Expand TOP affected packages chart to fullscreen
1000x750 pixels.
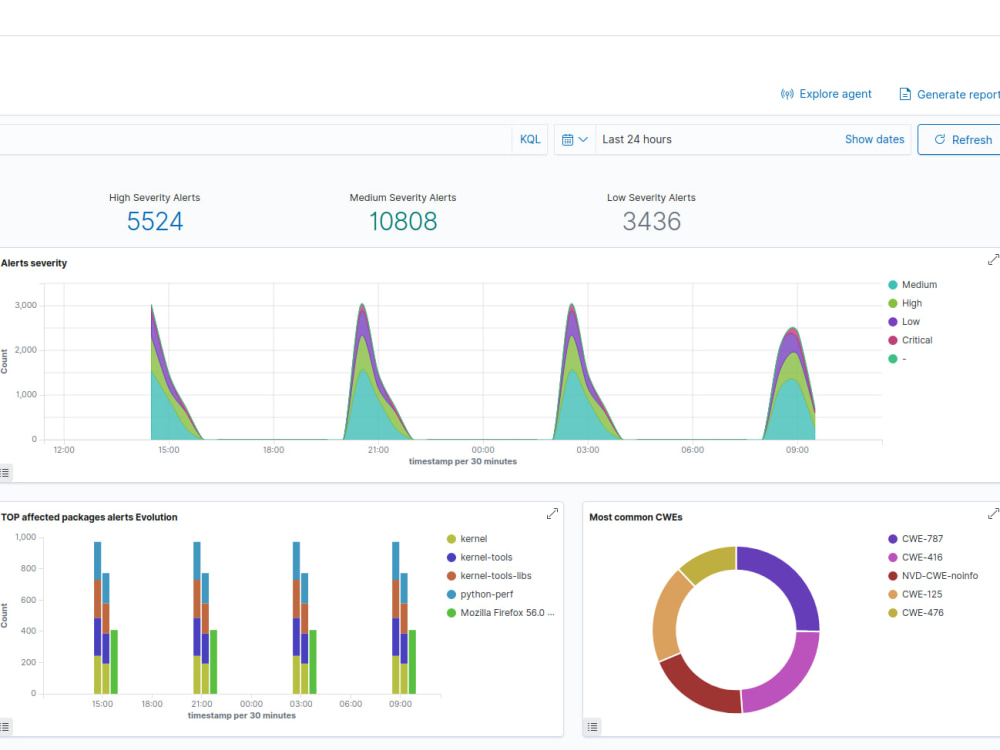click(552, 513)
